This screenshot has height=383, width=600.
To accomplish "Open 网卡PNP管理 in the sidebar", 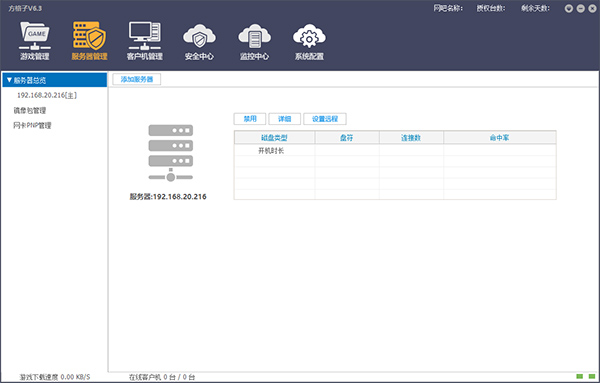I will 32,125.
